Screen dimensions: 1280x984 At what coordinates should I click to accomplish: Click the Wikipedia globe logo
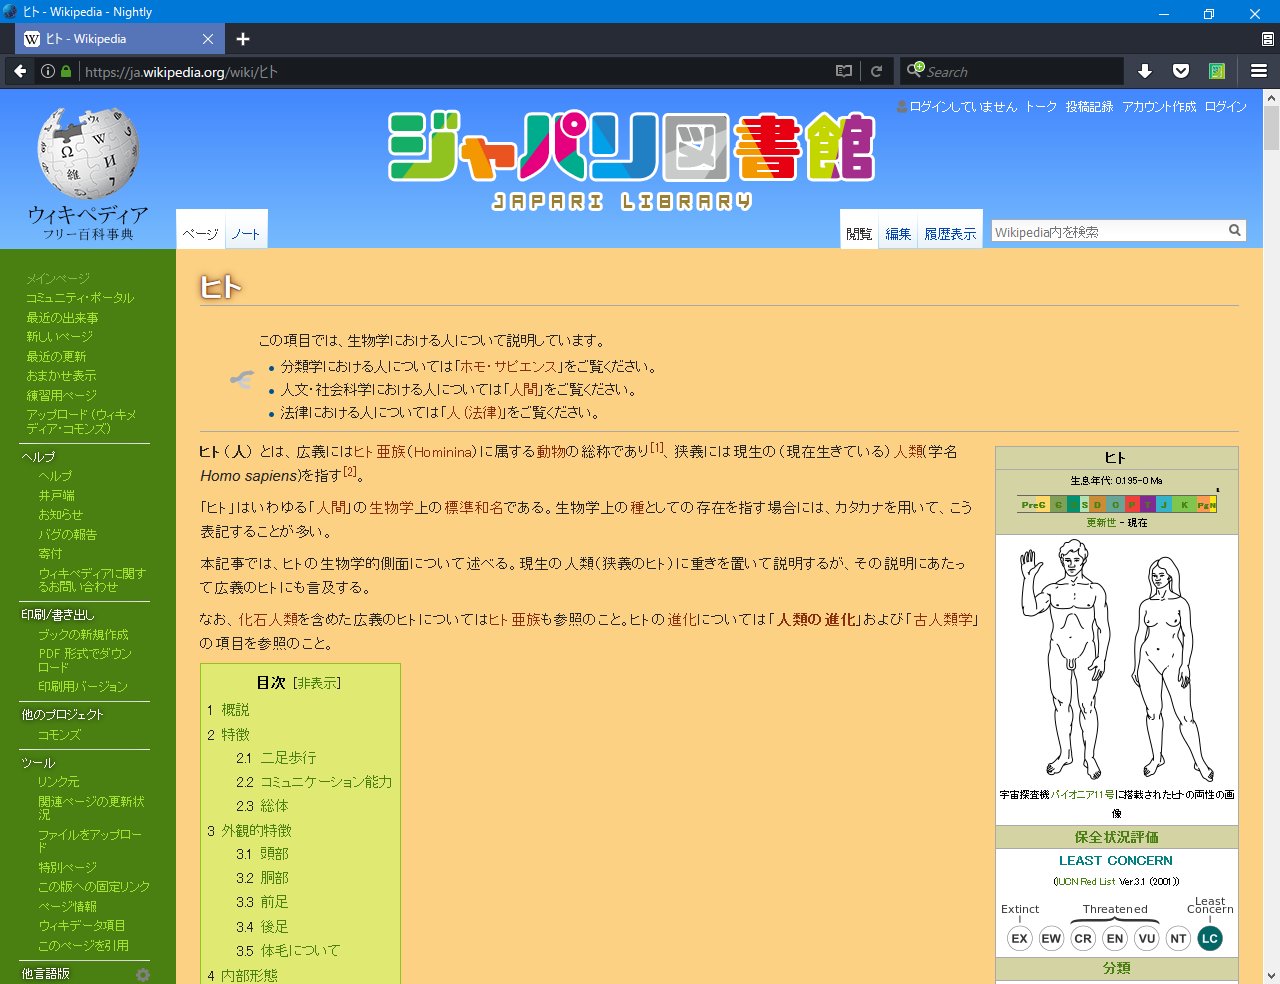click(87, 152)
